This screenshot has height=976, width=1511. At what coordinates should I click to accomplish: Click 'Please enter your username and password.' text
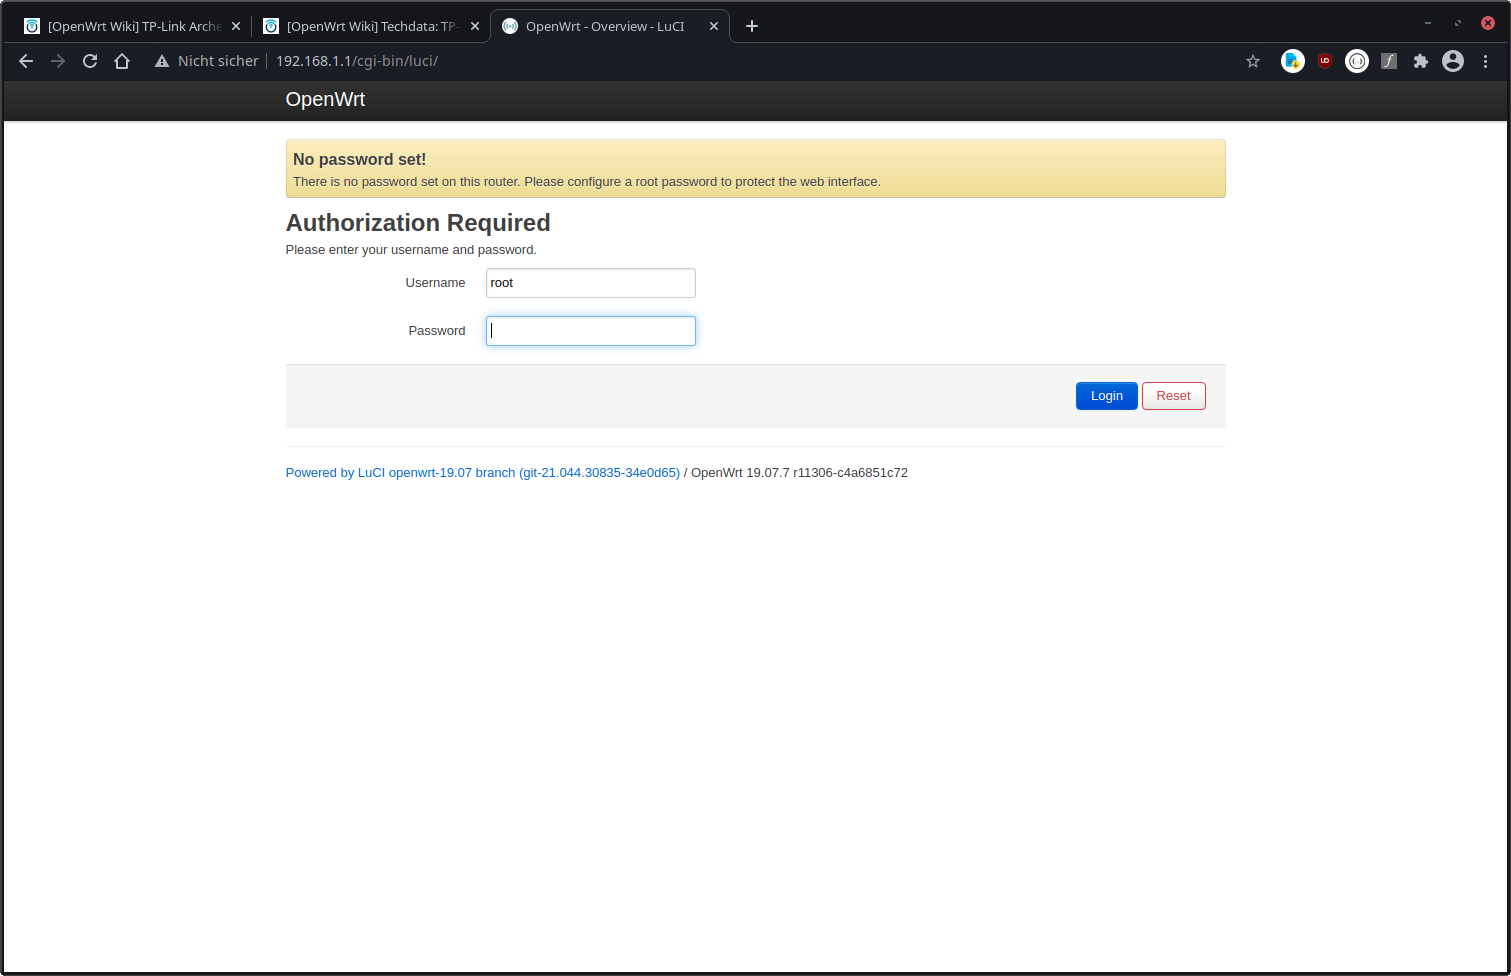tap(411, 250)
